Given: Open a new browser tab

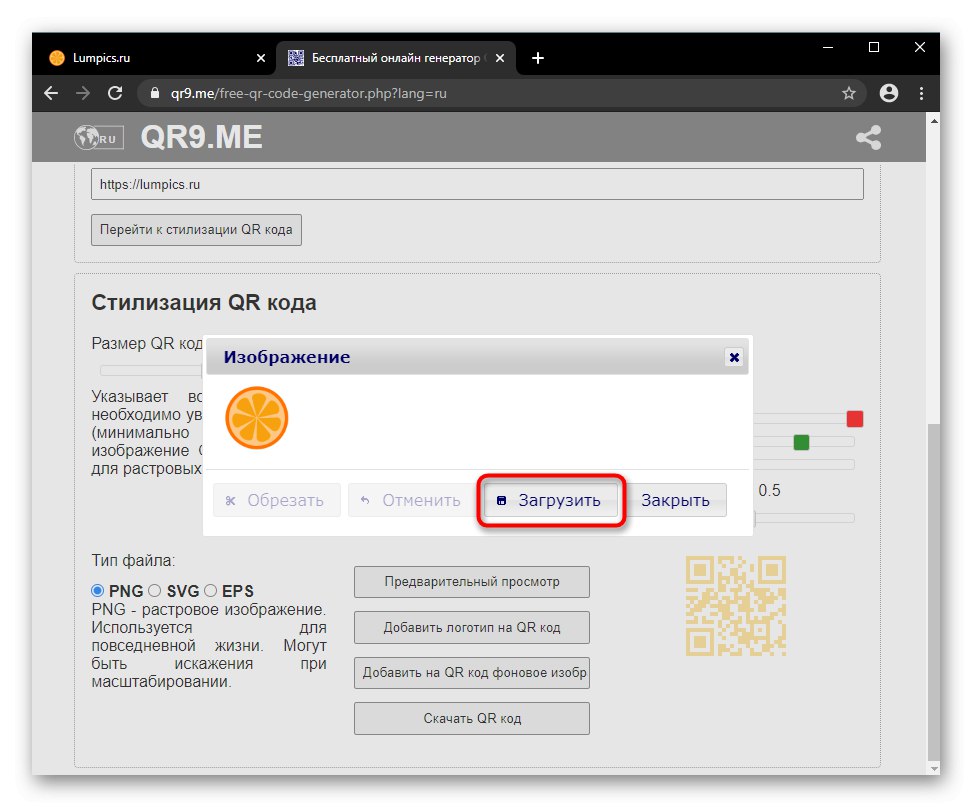Looking at the screenshot, I should click(538, 58).
